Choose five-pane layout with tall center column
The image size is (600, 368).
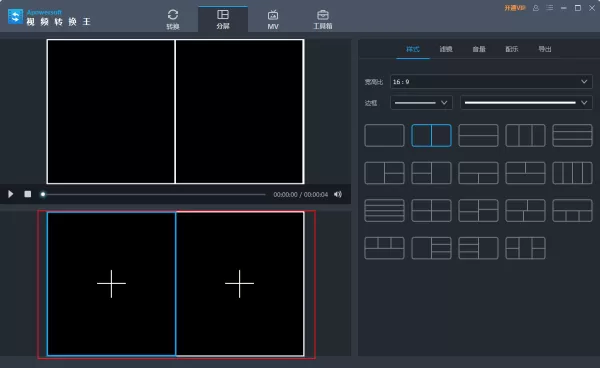click(x=525, y=248)
